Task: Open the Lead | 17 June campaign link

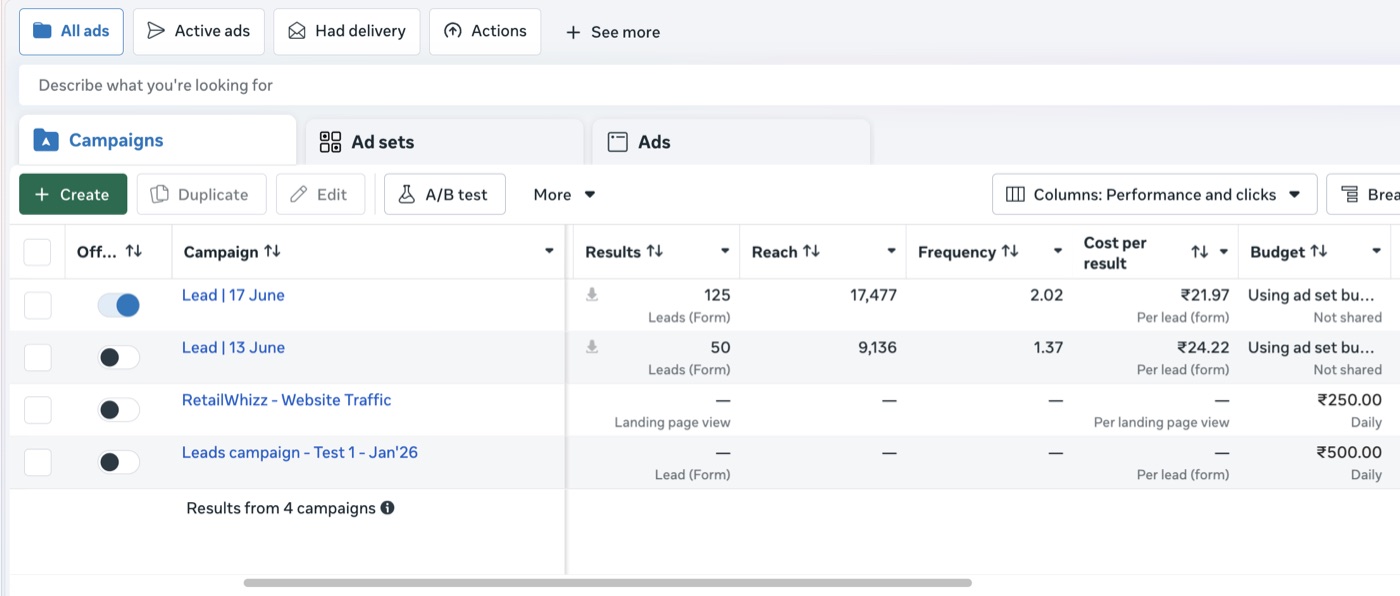Action: point(233,295)
